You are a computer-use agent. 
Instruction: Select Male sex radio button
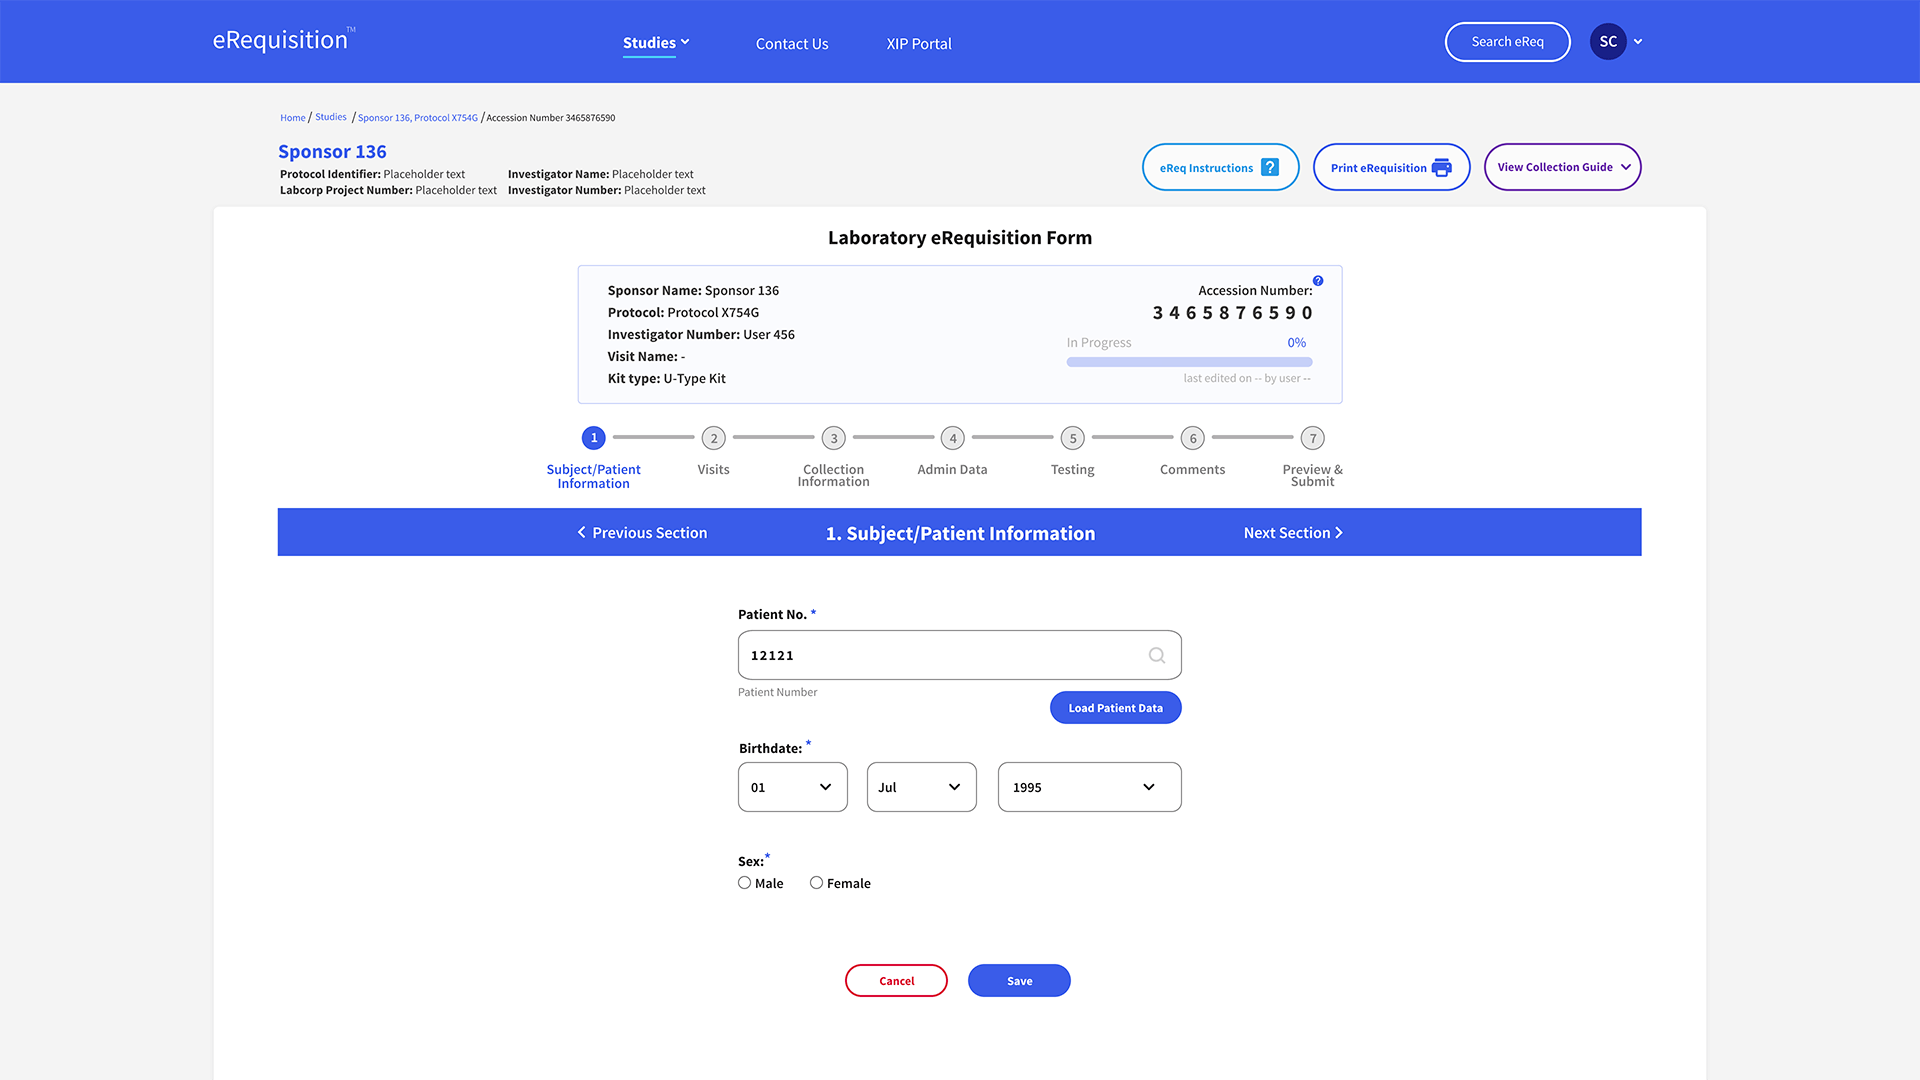(x=744, y=883)
